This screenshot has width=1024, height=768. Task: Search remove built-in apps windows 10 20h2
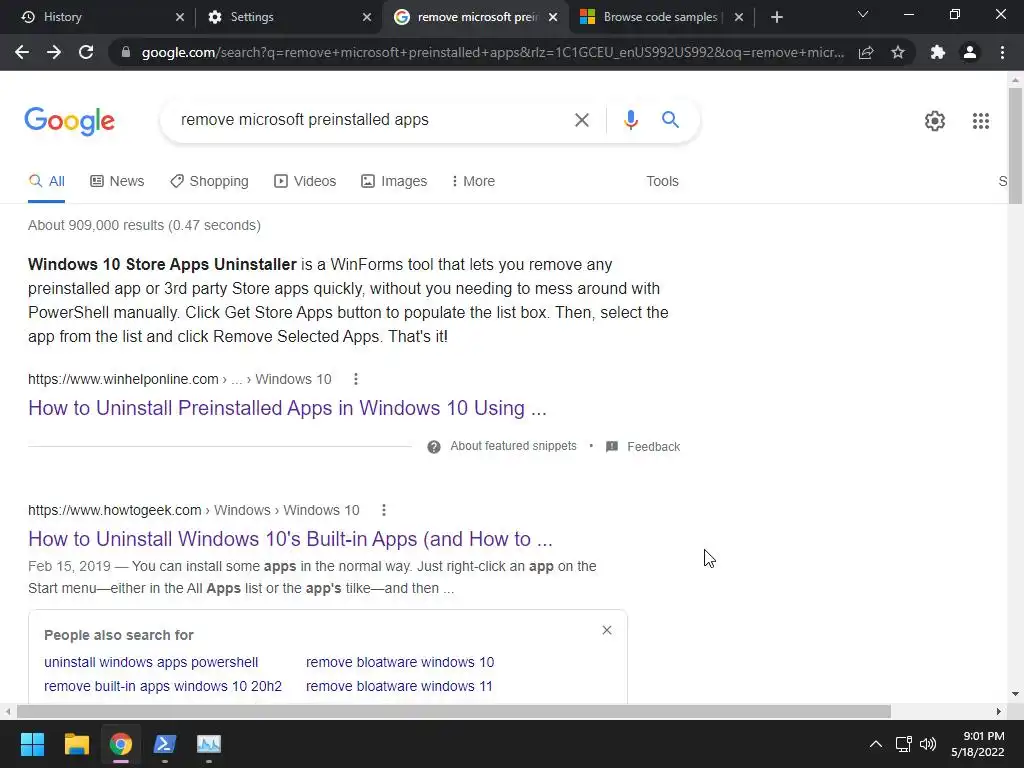(163, 686)
